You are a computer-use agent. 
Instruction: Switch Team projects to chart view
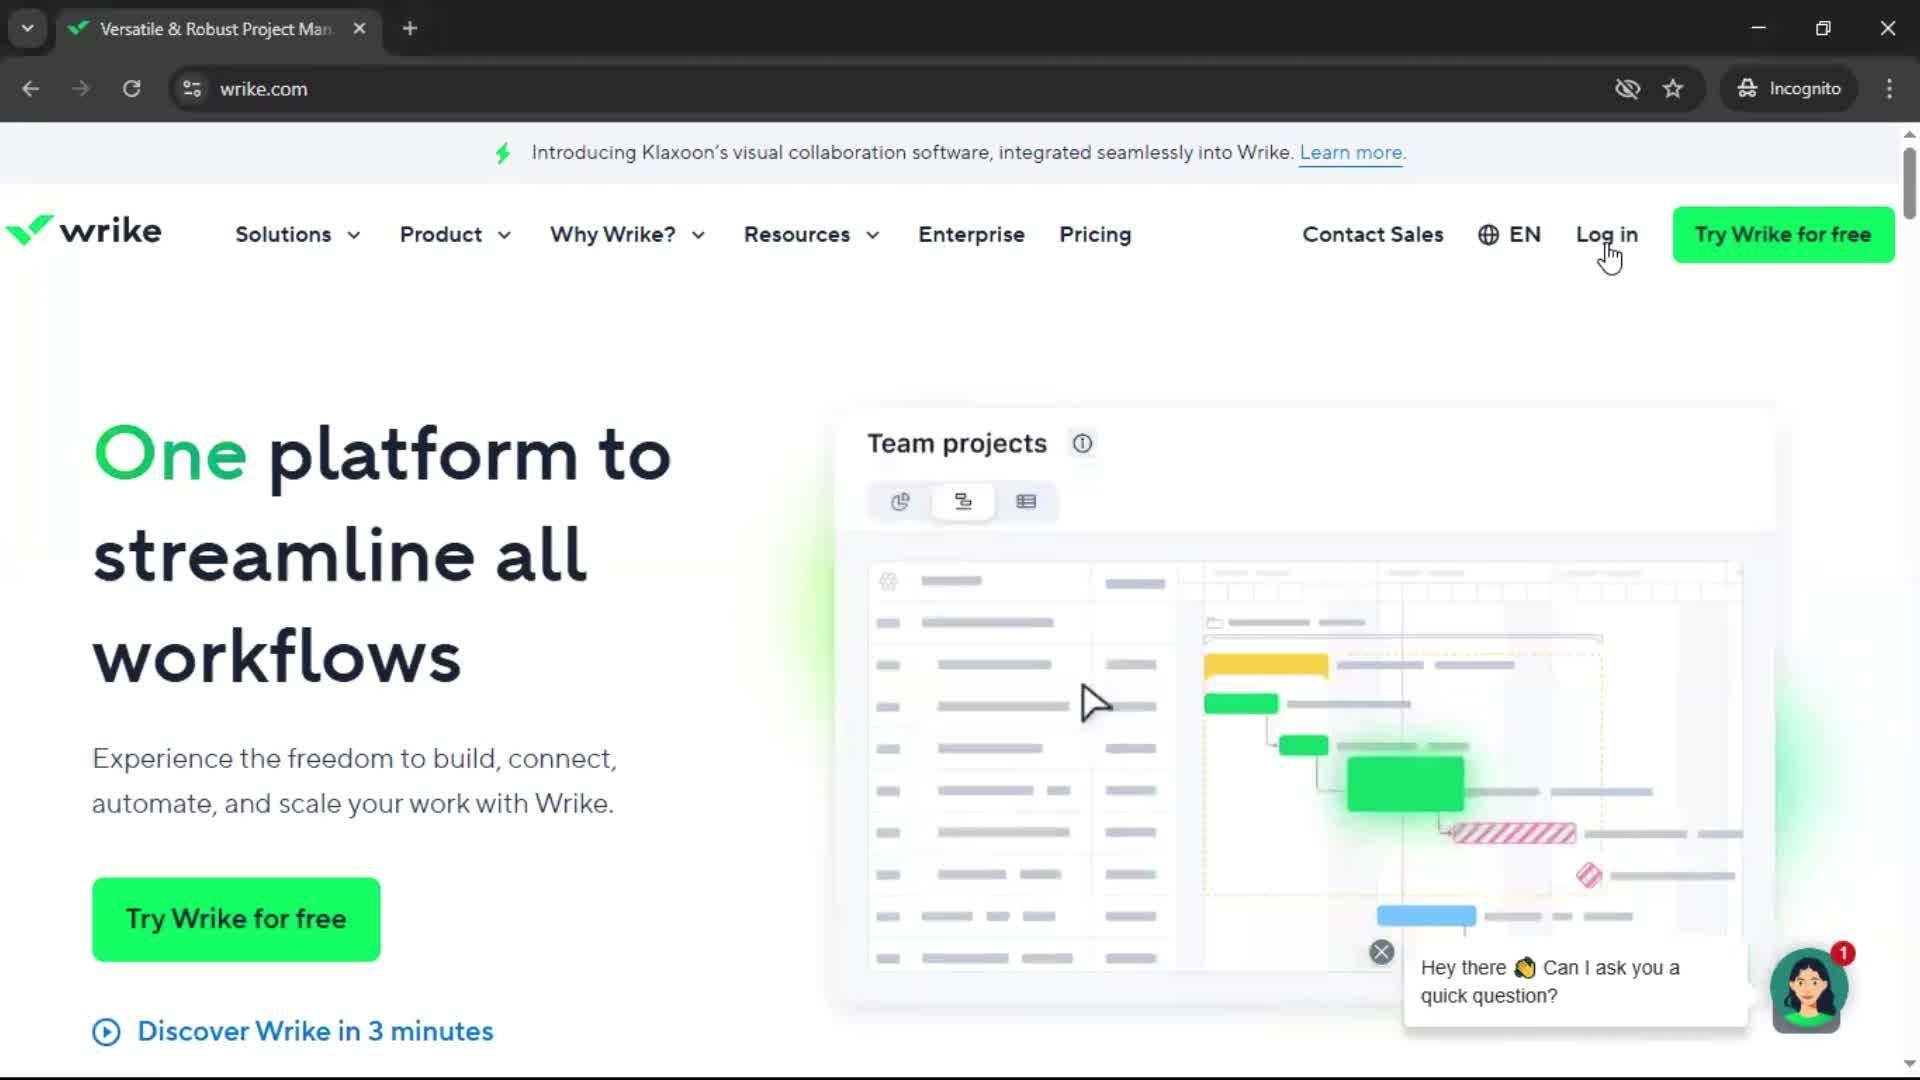point(900,502)
